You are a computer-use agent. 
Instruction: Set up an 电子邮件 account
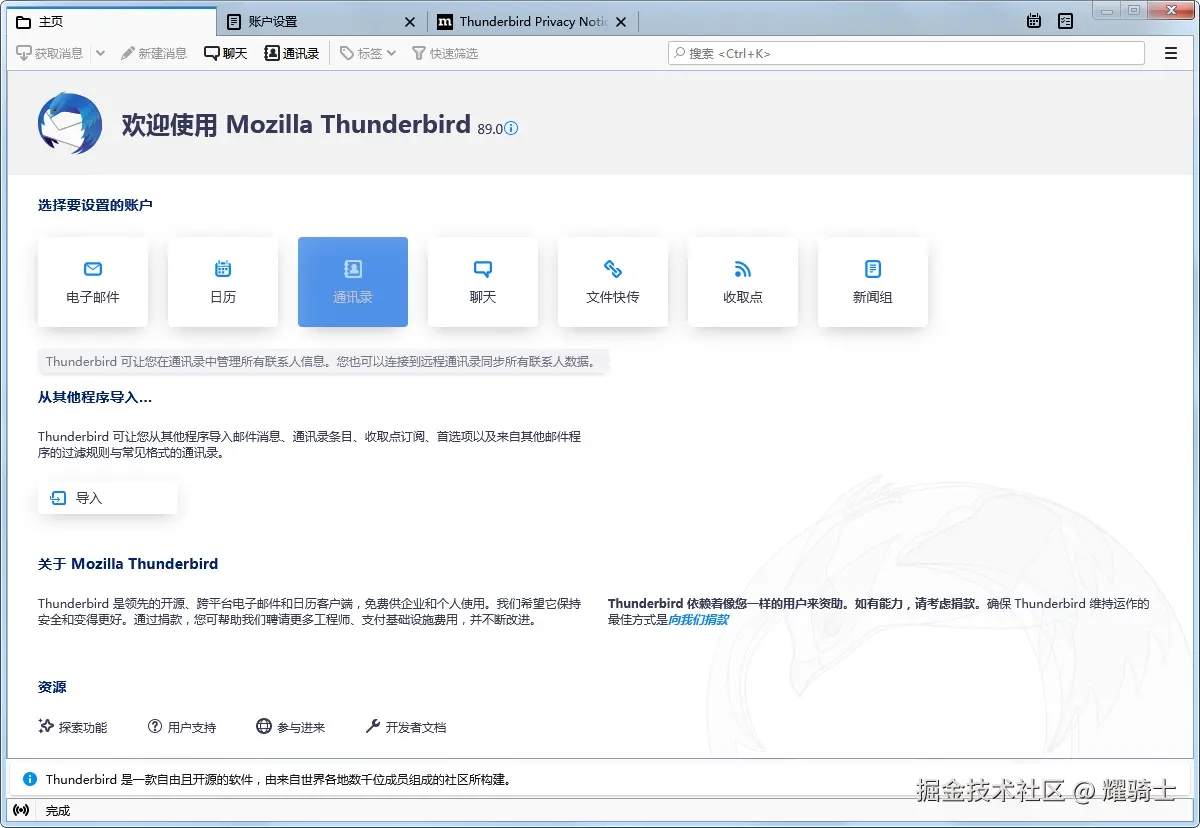[x=93, y=282]
